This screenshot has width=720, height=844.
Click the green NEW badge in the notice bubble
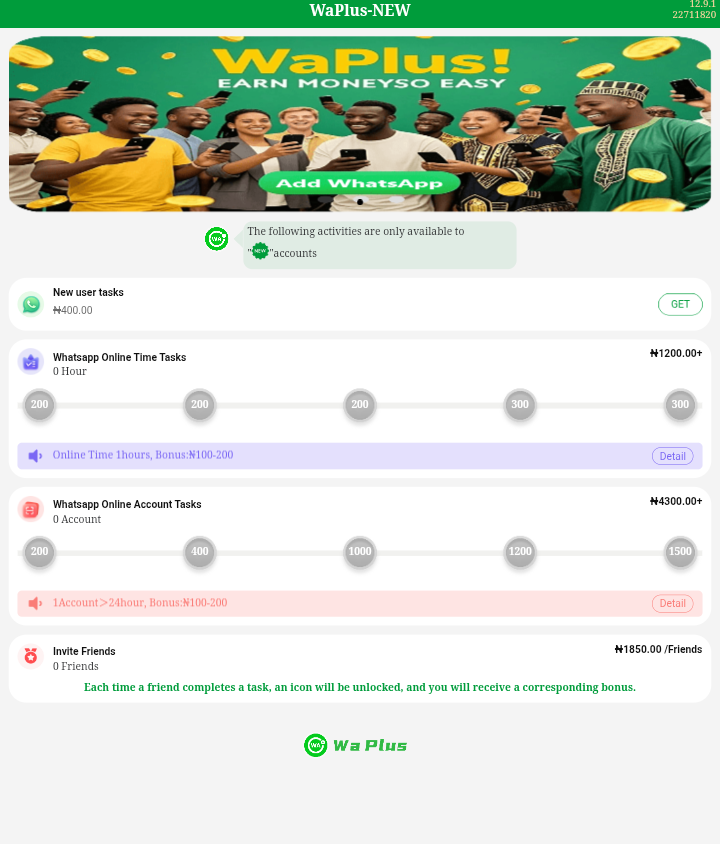pos(260,251)
